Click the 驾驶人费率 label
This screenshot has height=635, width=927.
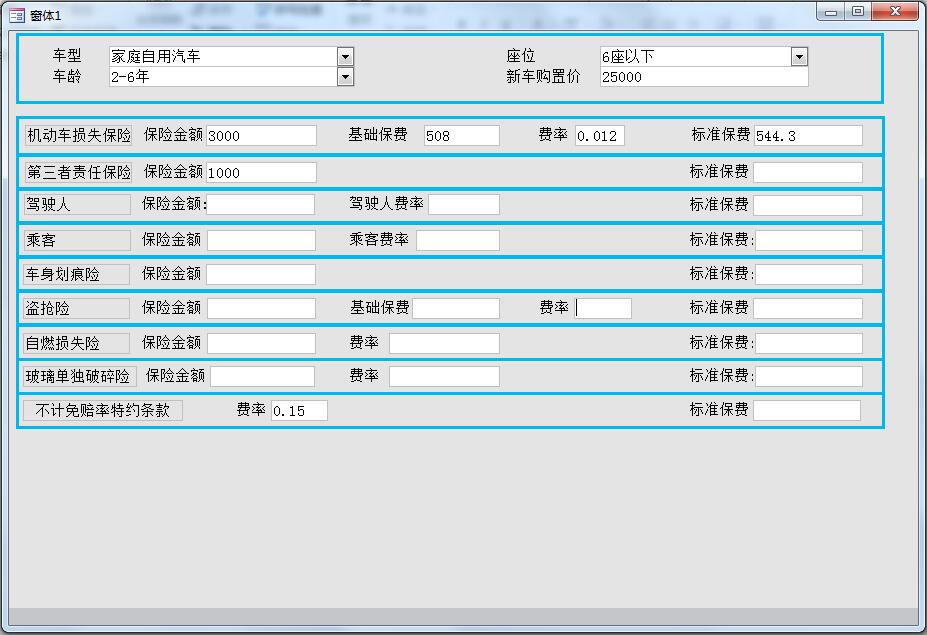click(386, 204)
